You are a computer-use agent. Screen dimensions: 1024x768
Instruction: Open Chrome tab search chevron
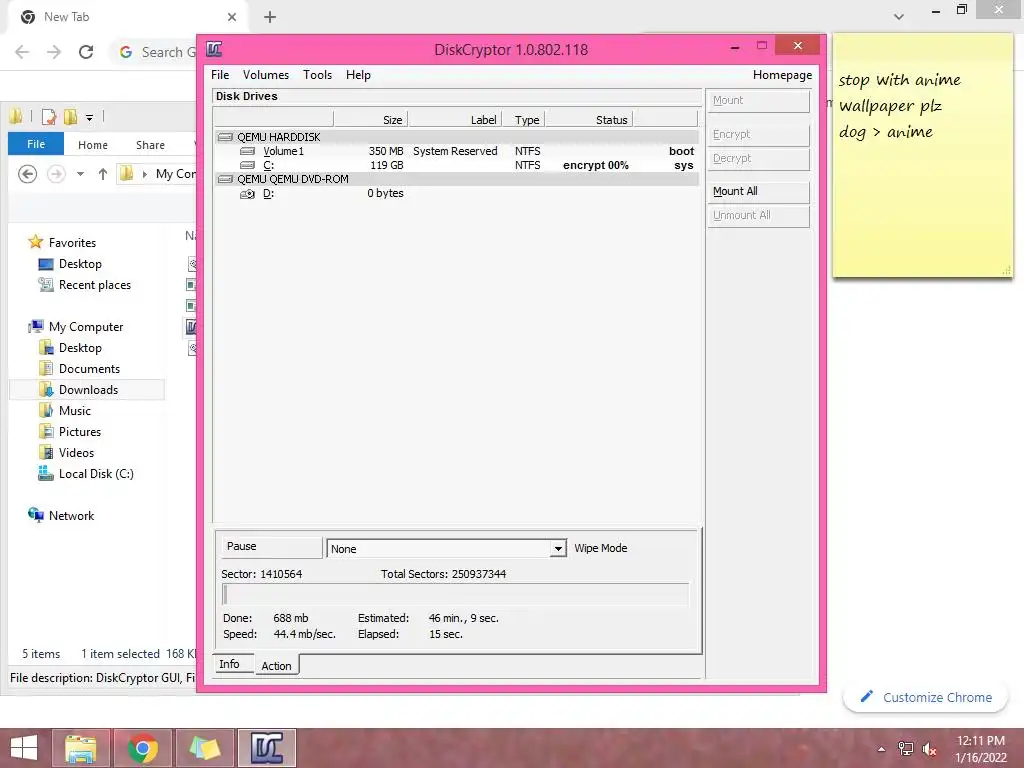pyautogui.click(x=899, y=17)
